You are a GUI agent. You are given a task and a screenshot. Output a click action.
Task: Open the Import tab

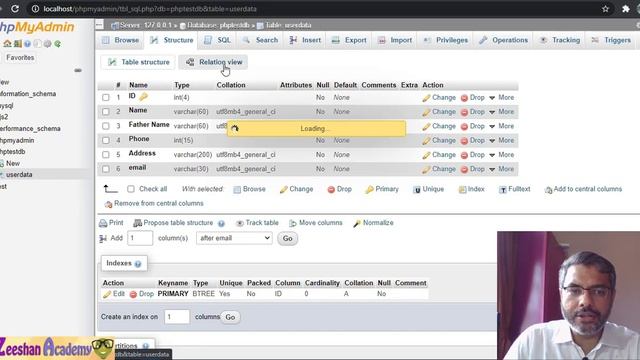coord(395,40)
